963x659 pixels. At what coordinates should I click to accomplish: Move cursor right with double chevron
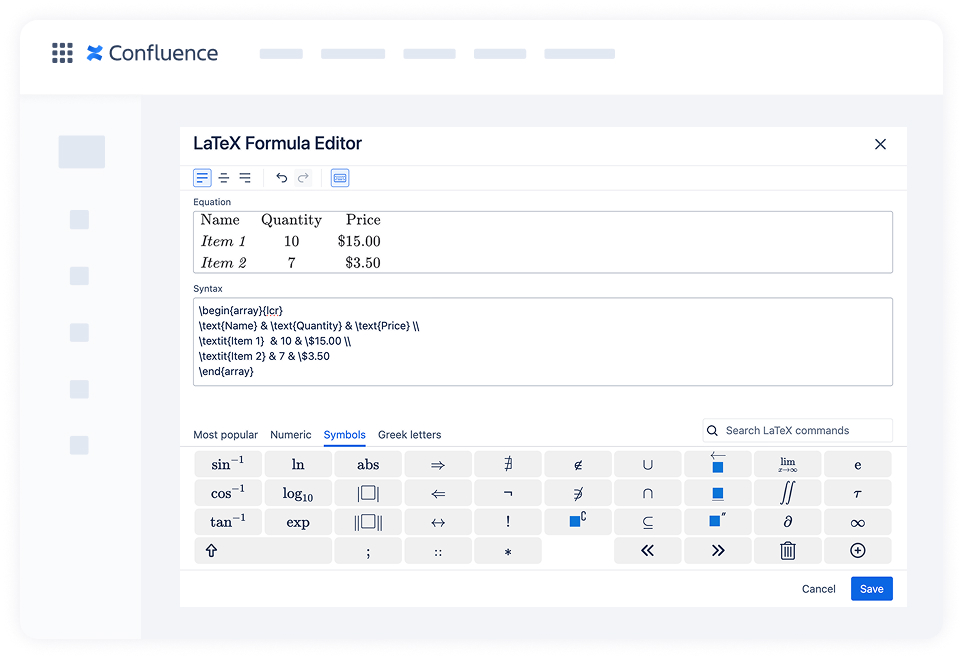pos(718,551)
